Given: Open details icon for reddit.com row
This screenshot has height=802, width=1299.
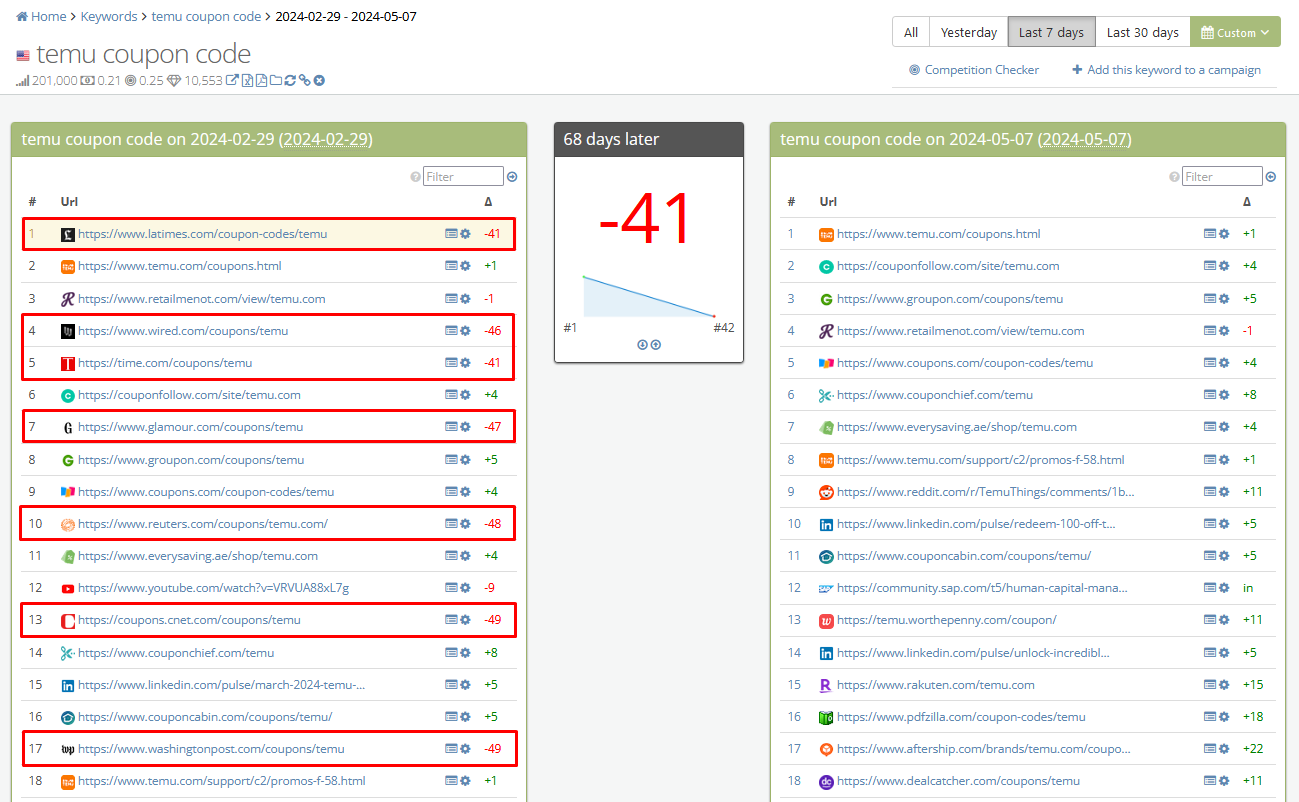Looking at the screenshot, I should tap(1210, 491).
